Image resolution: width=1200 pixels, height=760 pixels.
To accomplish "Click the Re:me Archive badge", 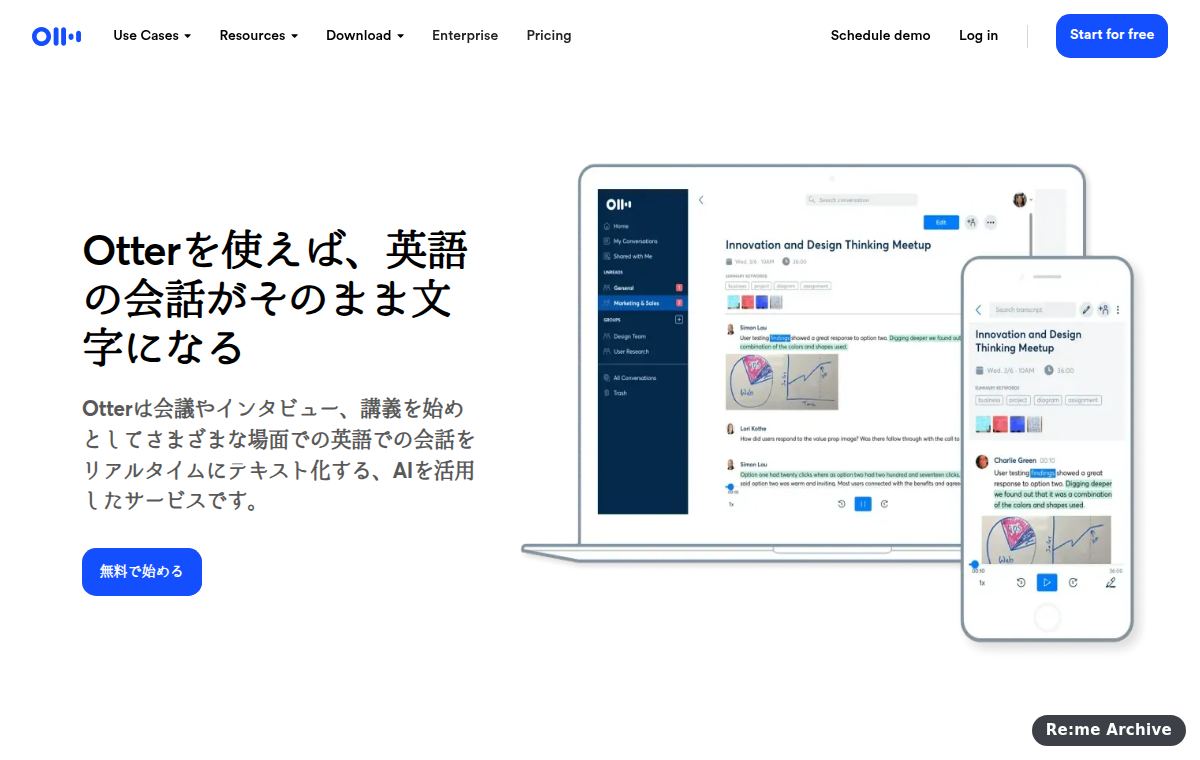I will (1109, 730).
